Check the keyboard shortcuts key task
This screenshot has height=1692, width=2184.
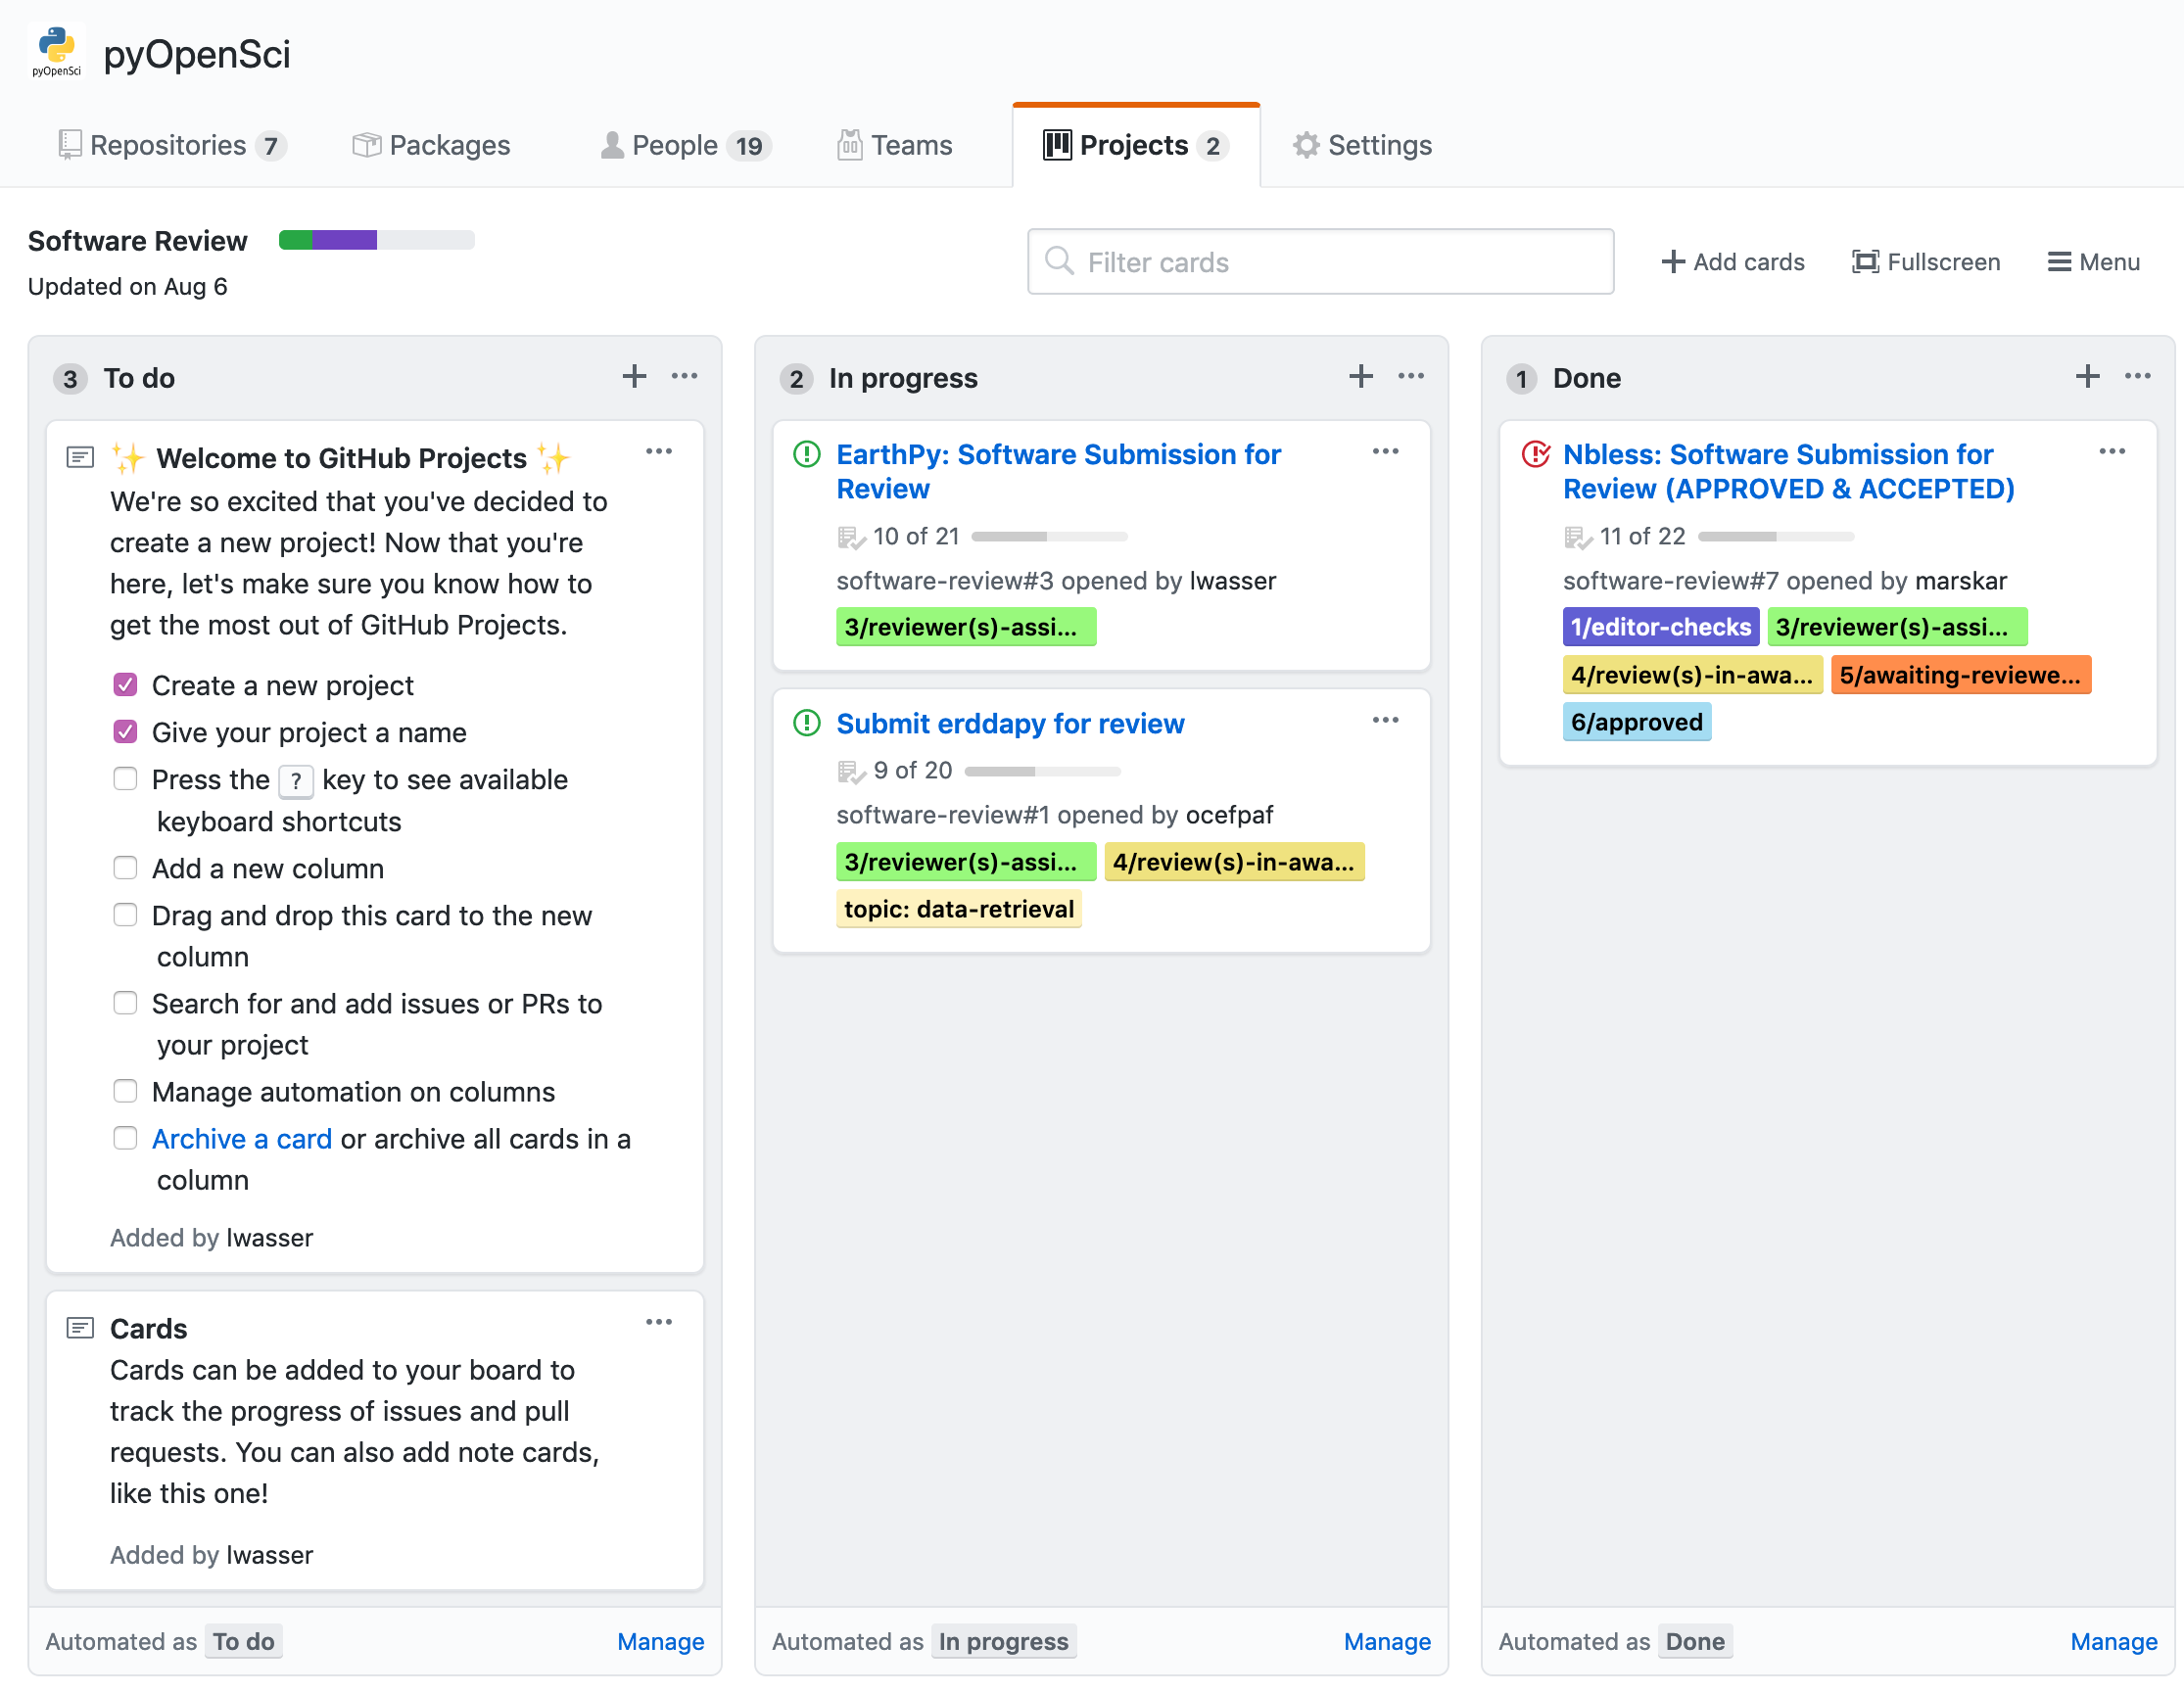125,779
